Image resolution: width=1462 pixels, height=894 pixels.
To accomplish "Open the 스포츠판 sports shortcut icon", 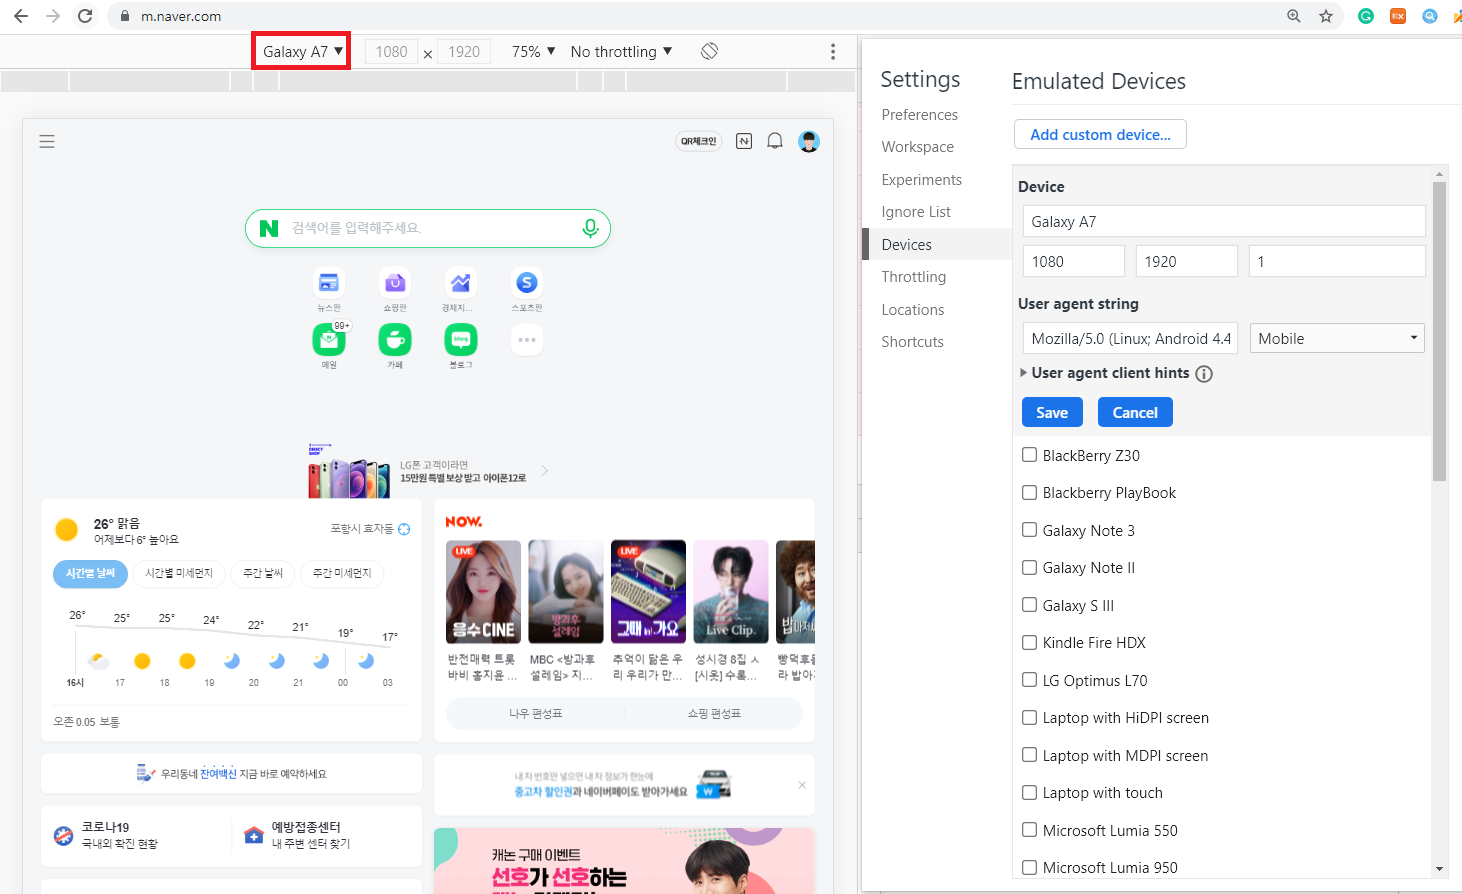I will coord(527,283).
